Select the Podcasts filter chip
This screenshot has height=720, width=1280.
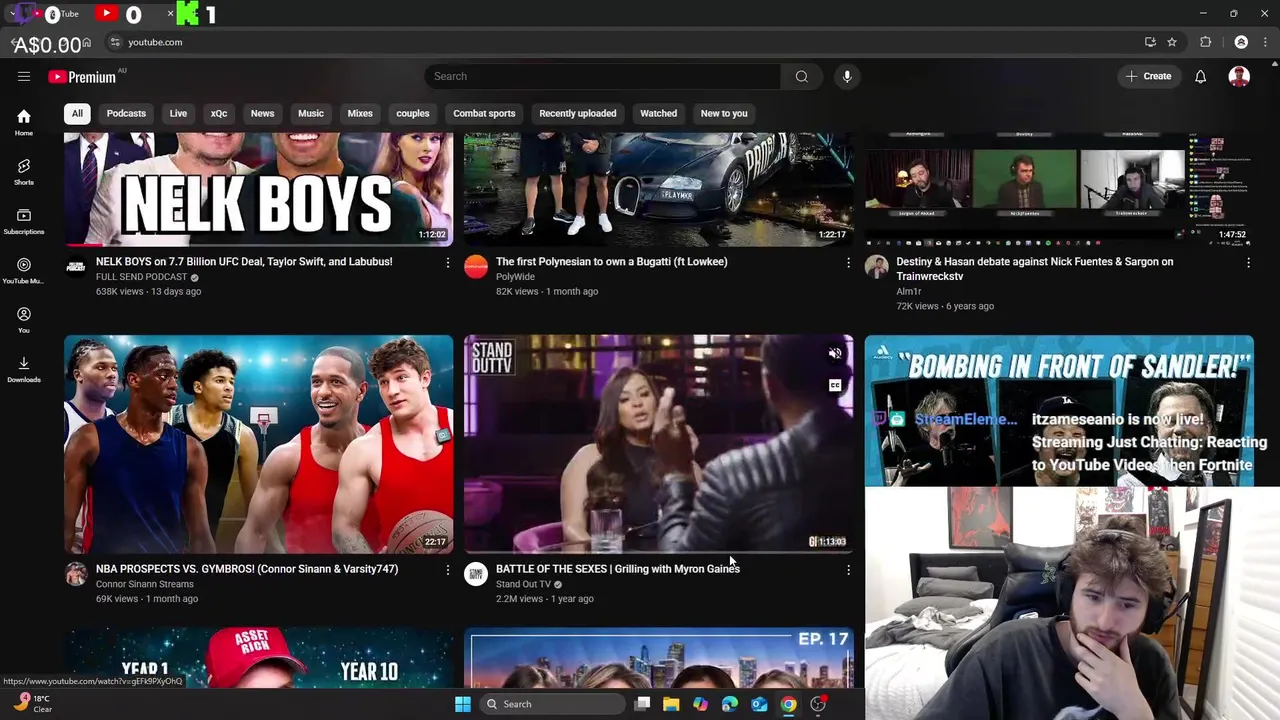pos(126,113)
